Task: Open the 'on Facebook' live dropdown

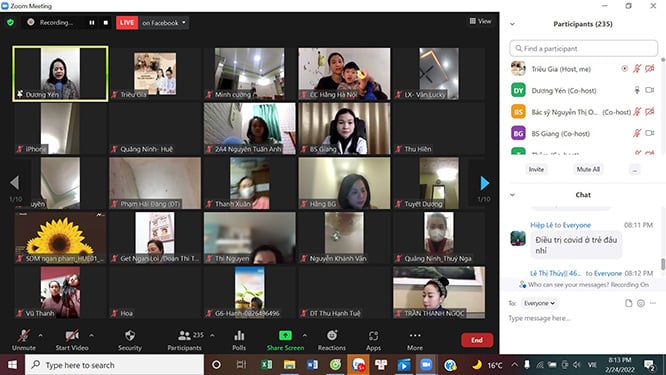Action: [164, 23]
